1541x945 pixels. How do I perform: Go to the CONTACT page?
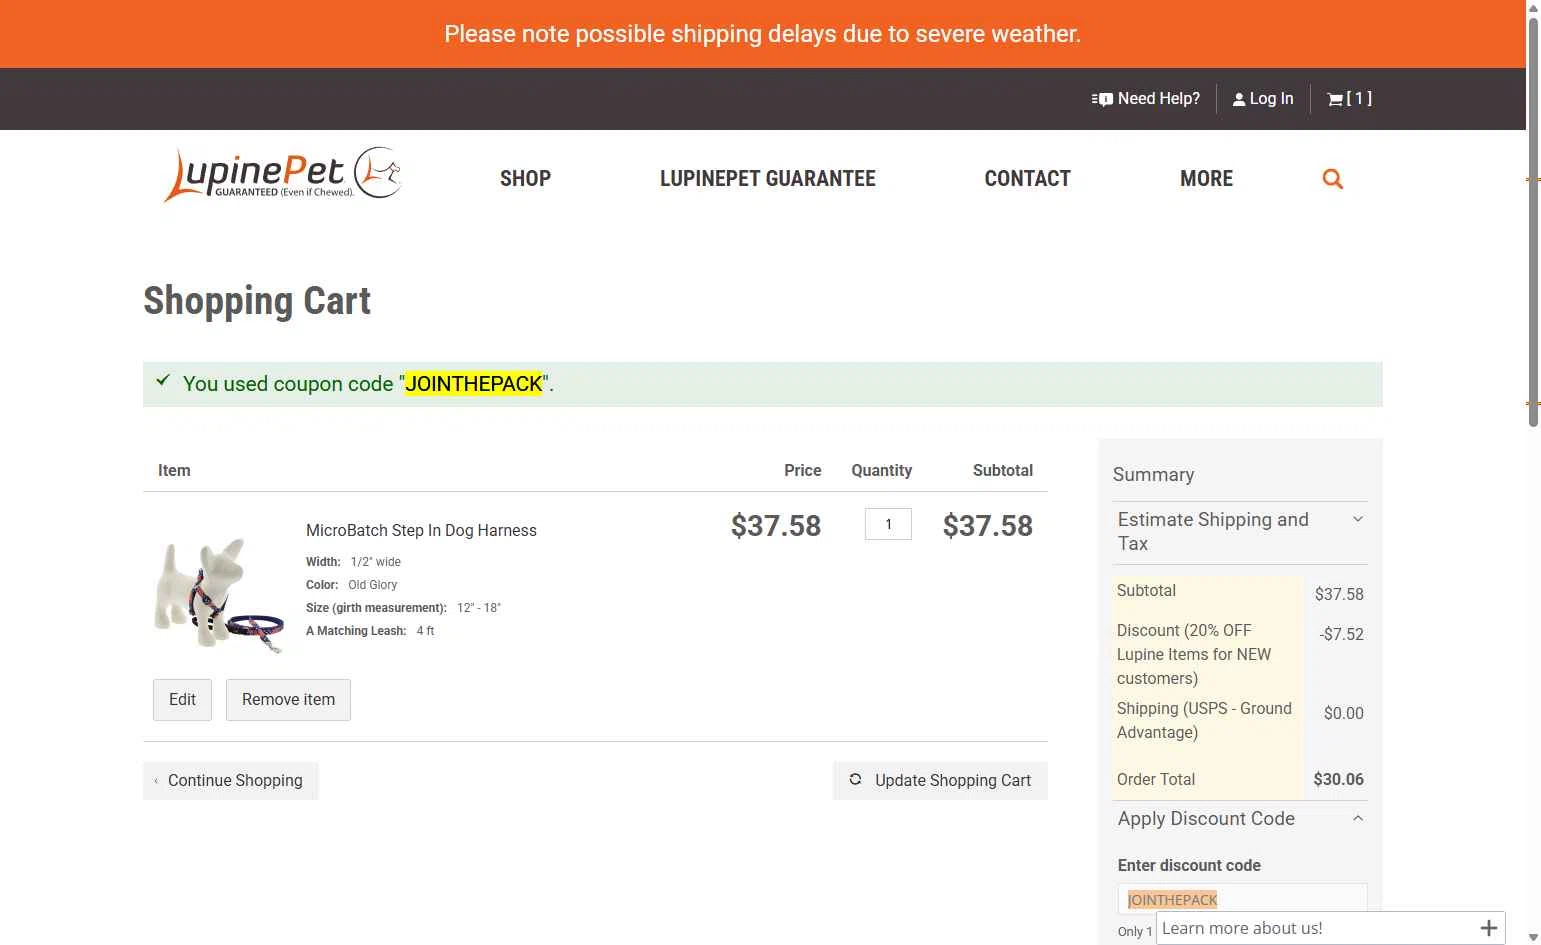pyautogui.click(x=1027, y=179)
